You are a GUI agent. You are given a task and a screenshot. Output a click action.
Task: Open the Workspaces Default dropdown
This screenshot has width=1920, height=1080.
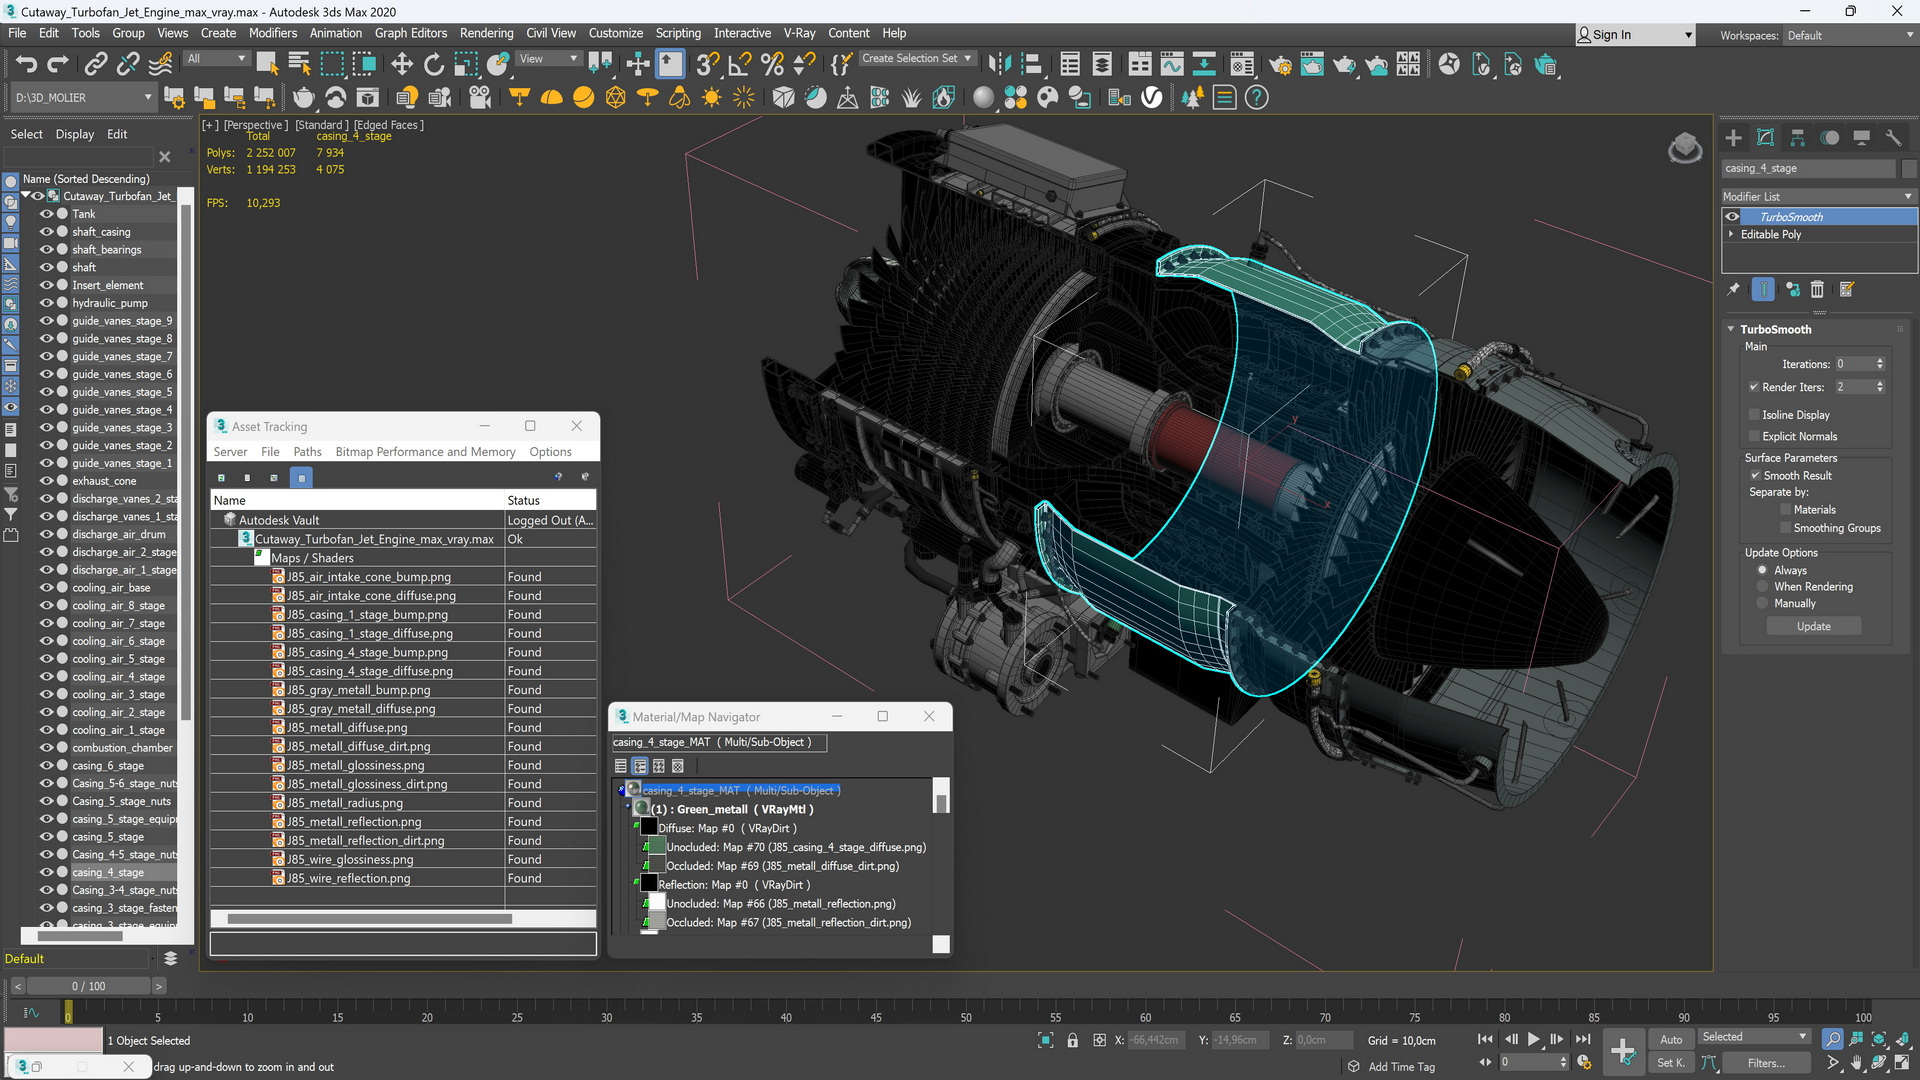coord(1849,35)
